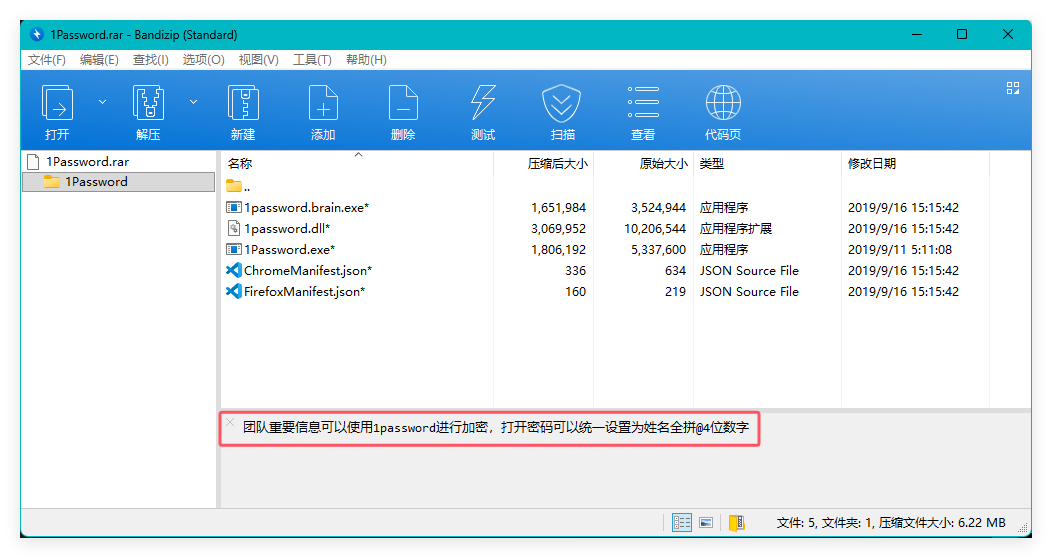This screenshot has height=558, width=1052.
Task: Click the 新建 (New archive) toolbar icon
Action: pos(243,103)
